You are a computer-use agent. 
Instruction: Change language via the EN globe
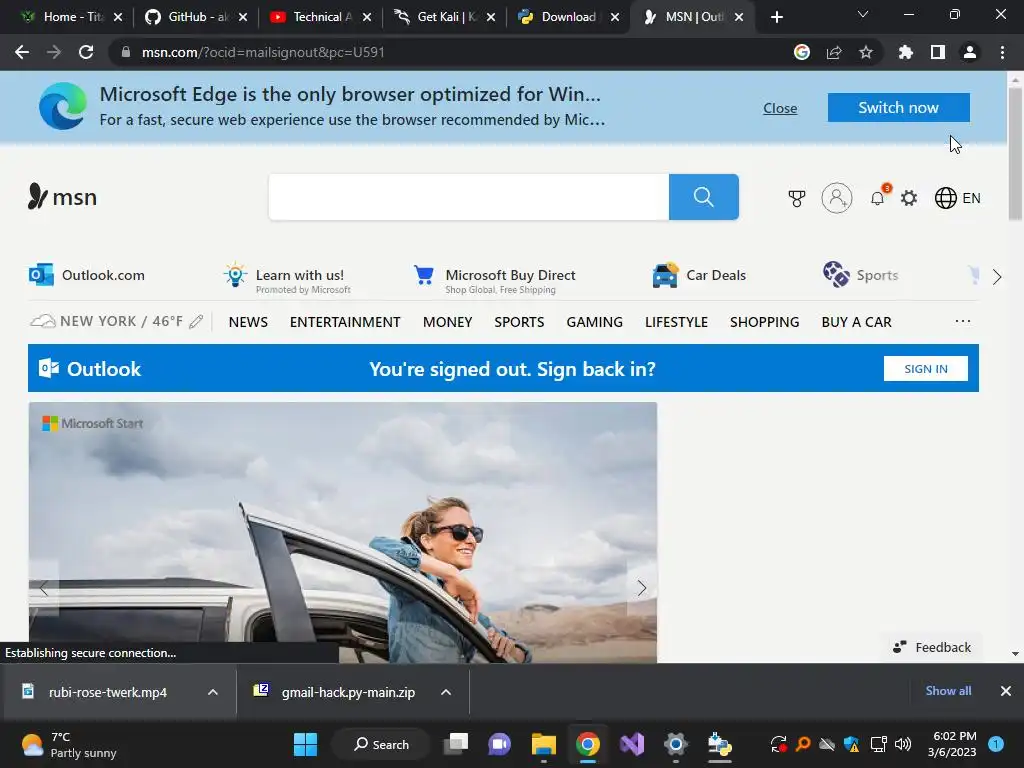point(957,198)
